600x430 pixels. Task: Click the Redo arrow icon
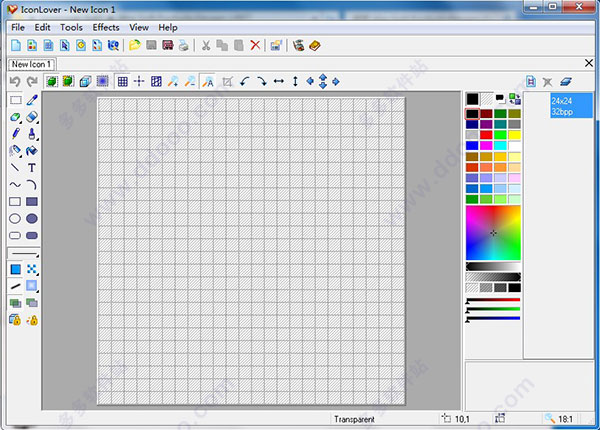coord(32,81)
